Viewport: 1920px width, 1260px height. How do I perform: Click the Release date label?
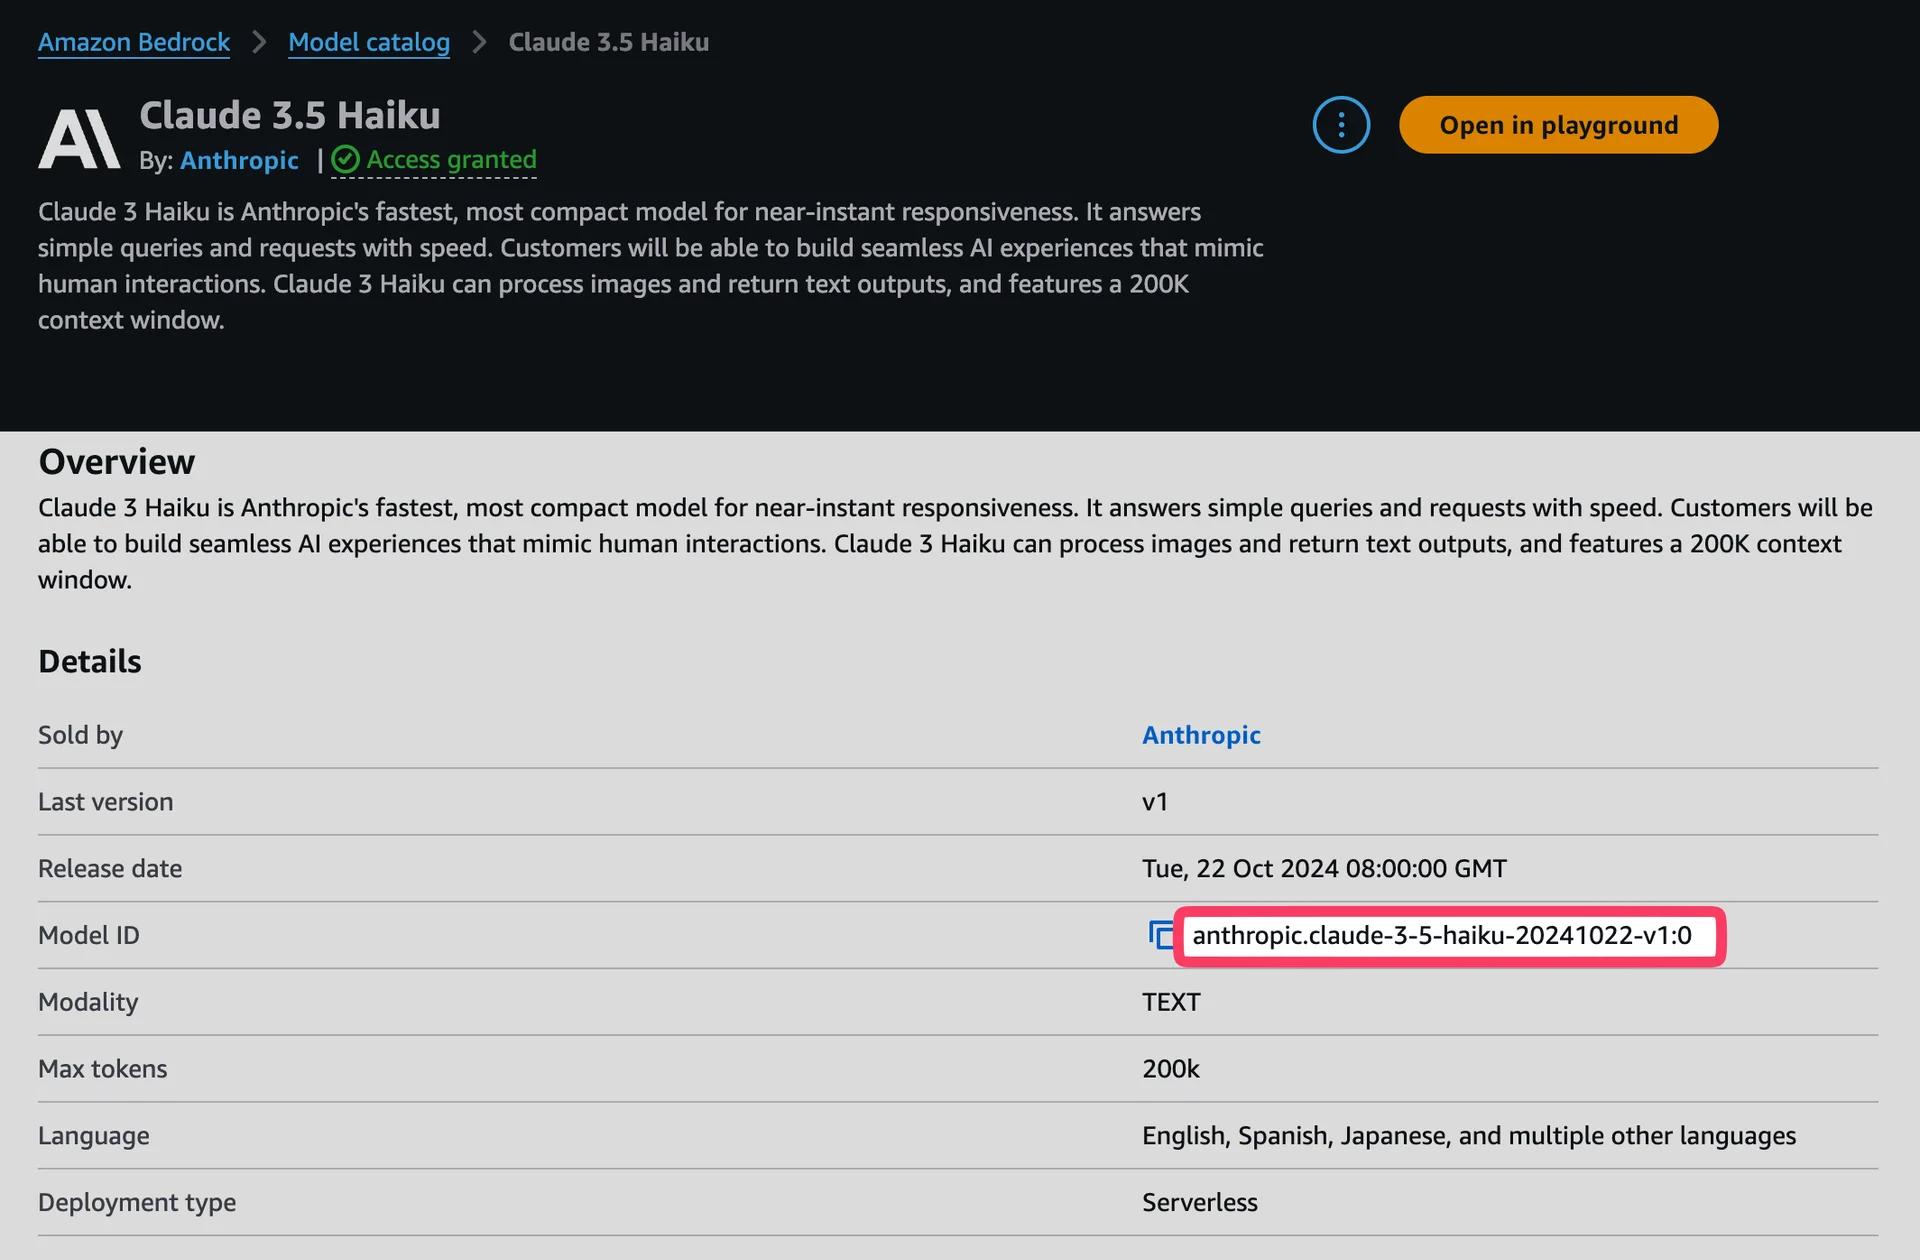point(110,869)
